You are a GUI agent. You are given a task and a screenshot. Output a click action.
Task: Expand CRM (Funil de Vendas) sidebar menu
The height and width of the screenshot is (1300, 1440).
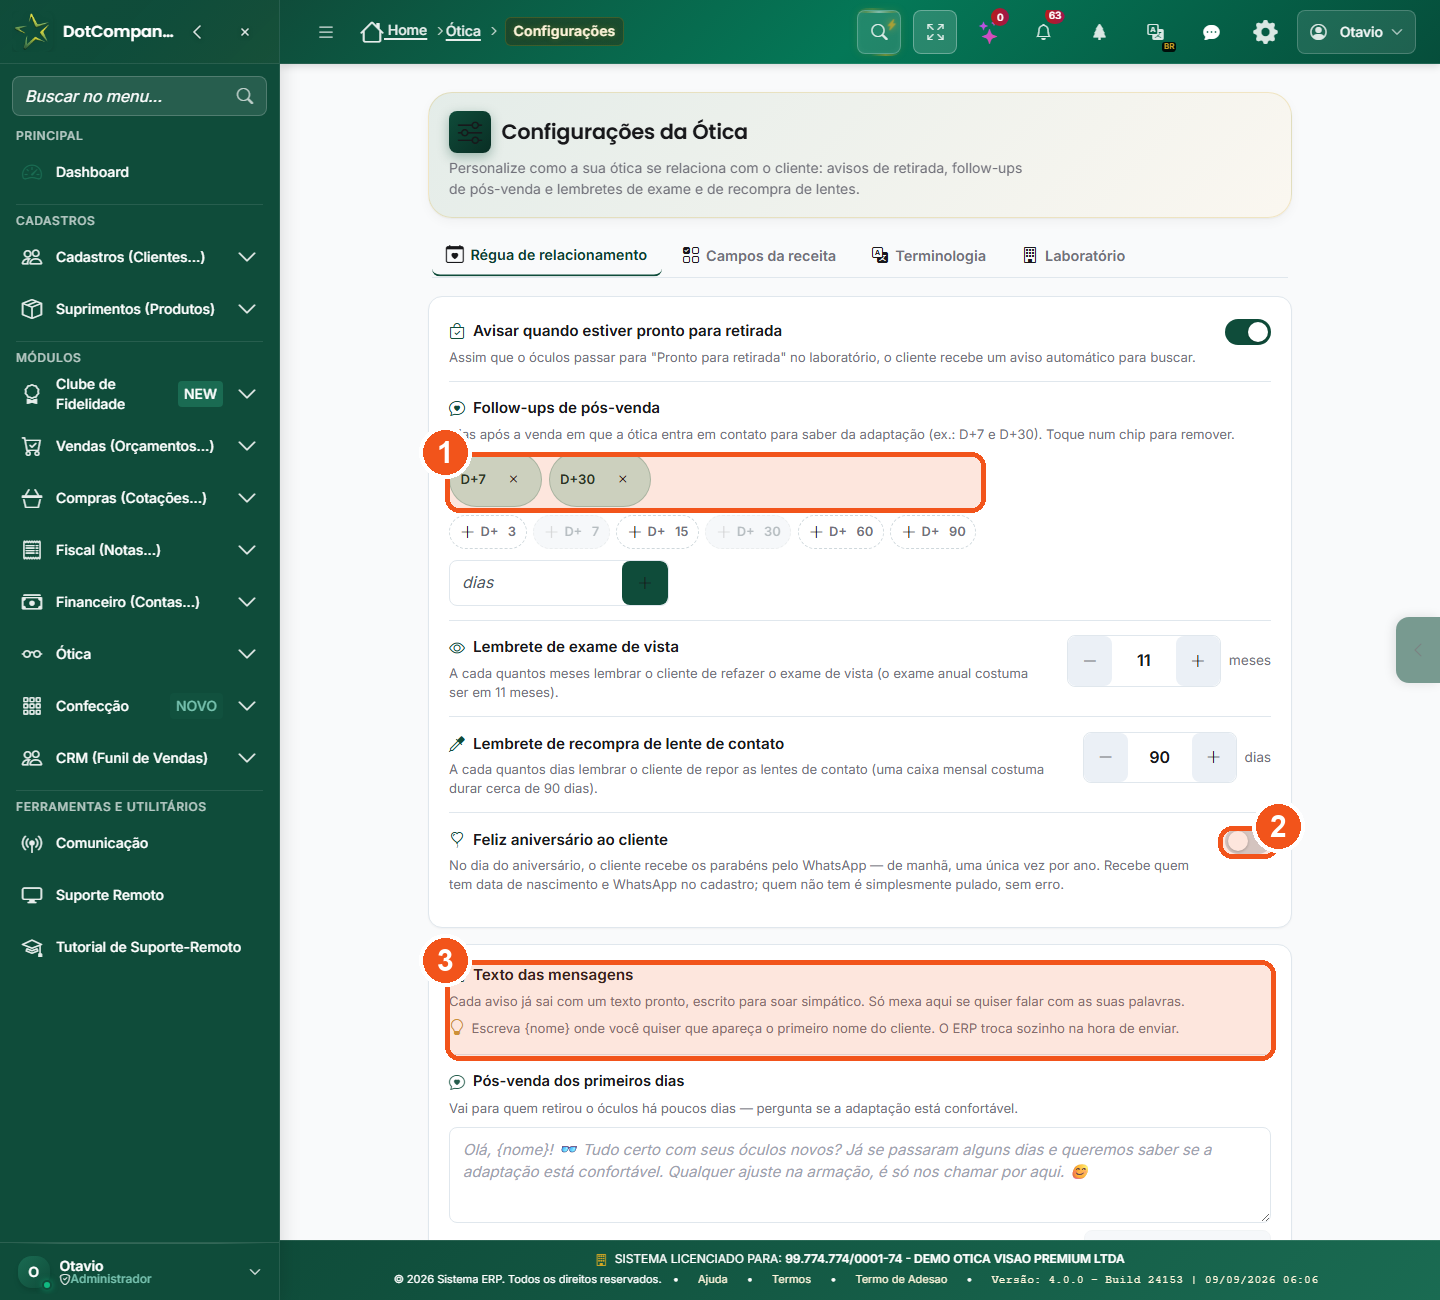coord(140,758)
